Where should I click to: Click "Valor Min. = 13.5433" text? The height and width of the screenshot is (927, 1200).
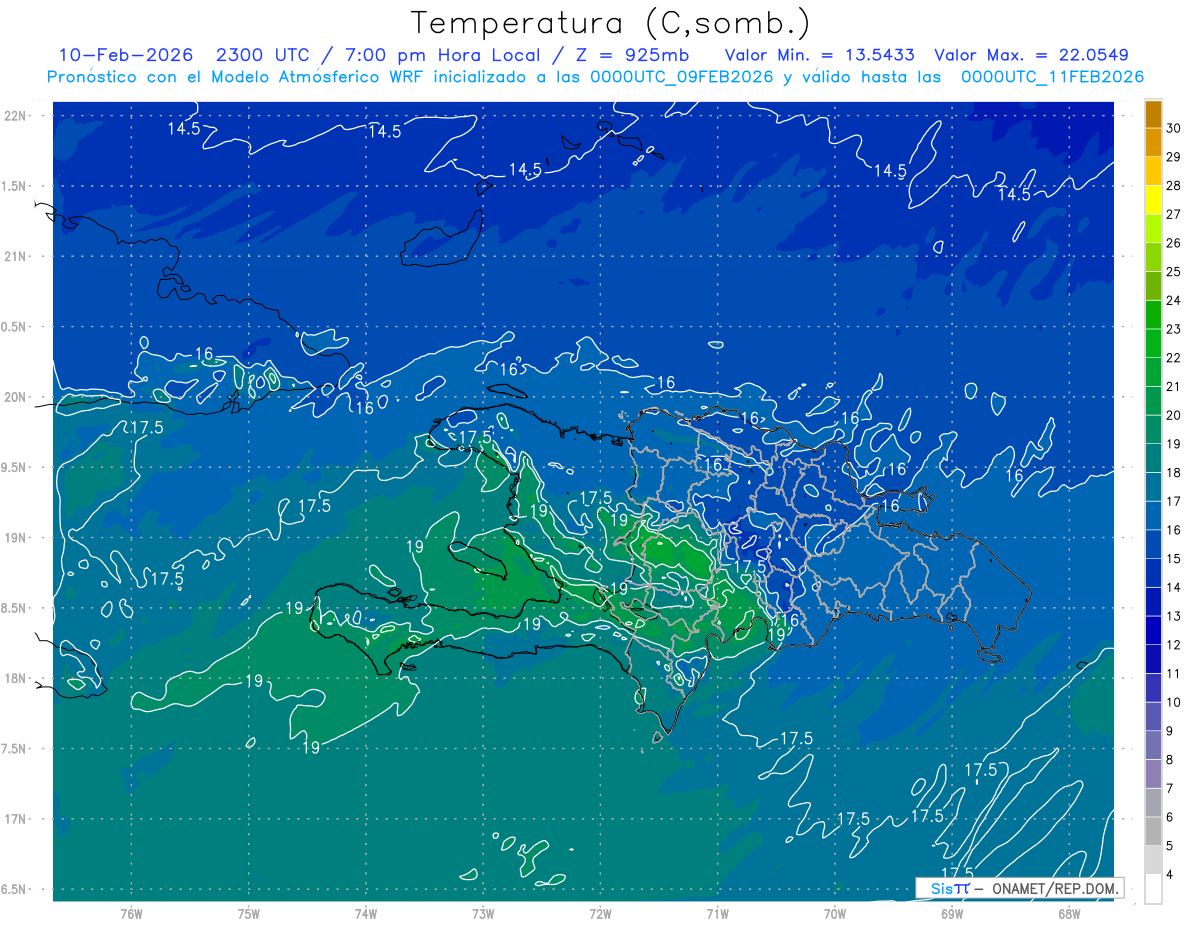(821, 55)
